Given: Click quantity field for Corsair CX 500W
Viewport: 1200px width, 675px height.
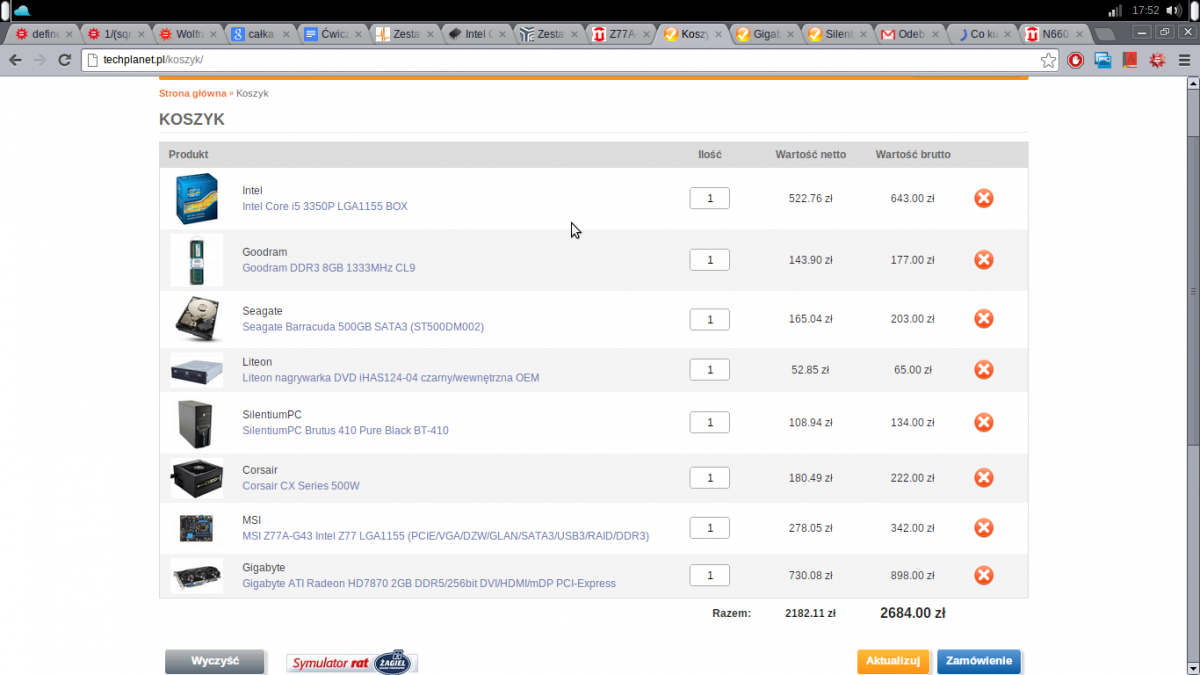Looking at the screenshot, I should [710, 478].
